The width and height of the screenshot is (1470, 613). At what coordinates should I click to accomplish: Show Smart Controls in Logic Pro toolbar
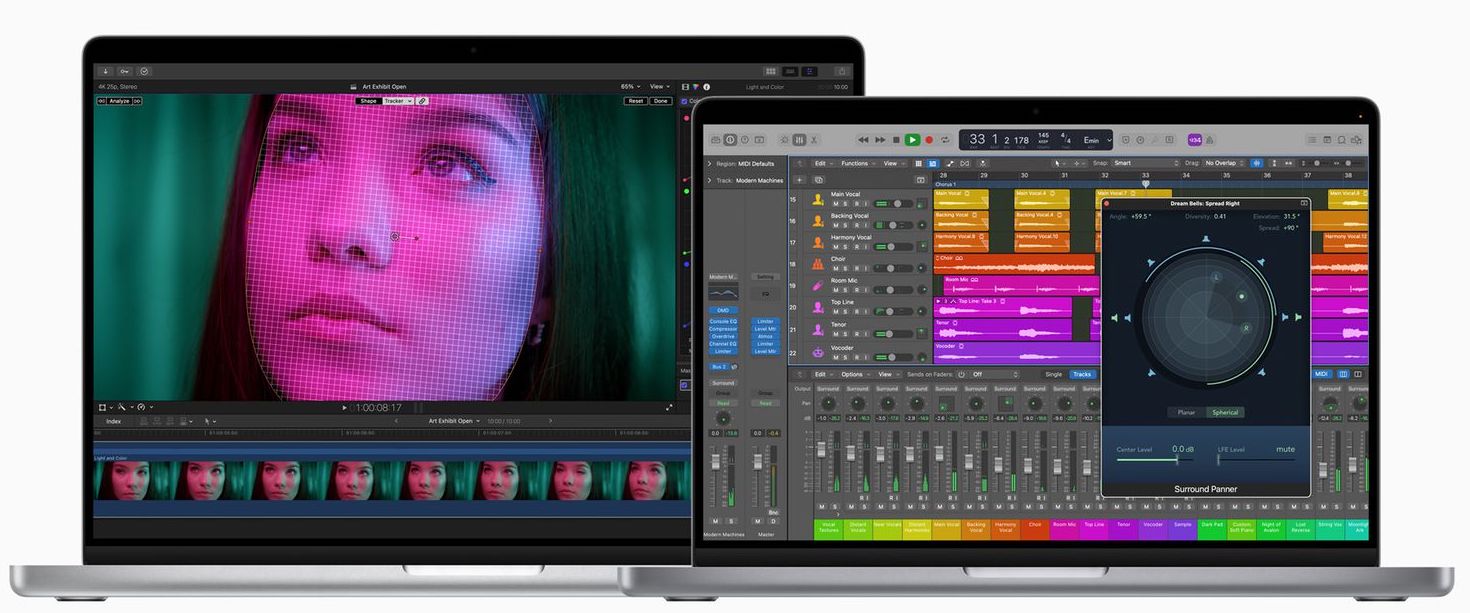click(x=785, y=140)
